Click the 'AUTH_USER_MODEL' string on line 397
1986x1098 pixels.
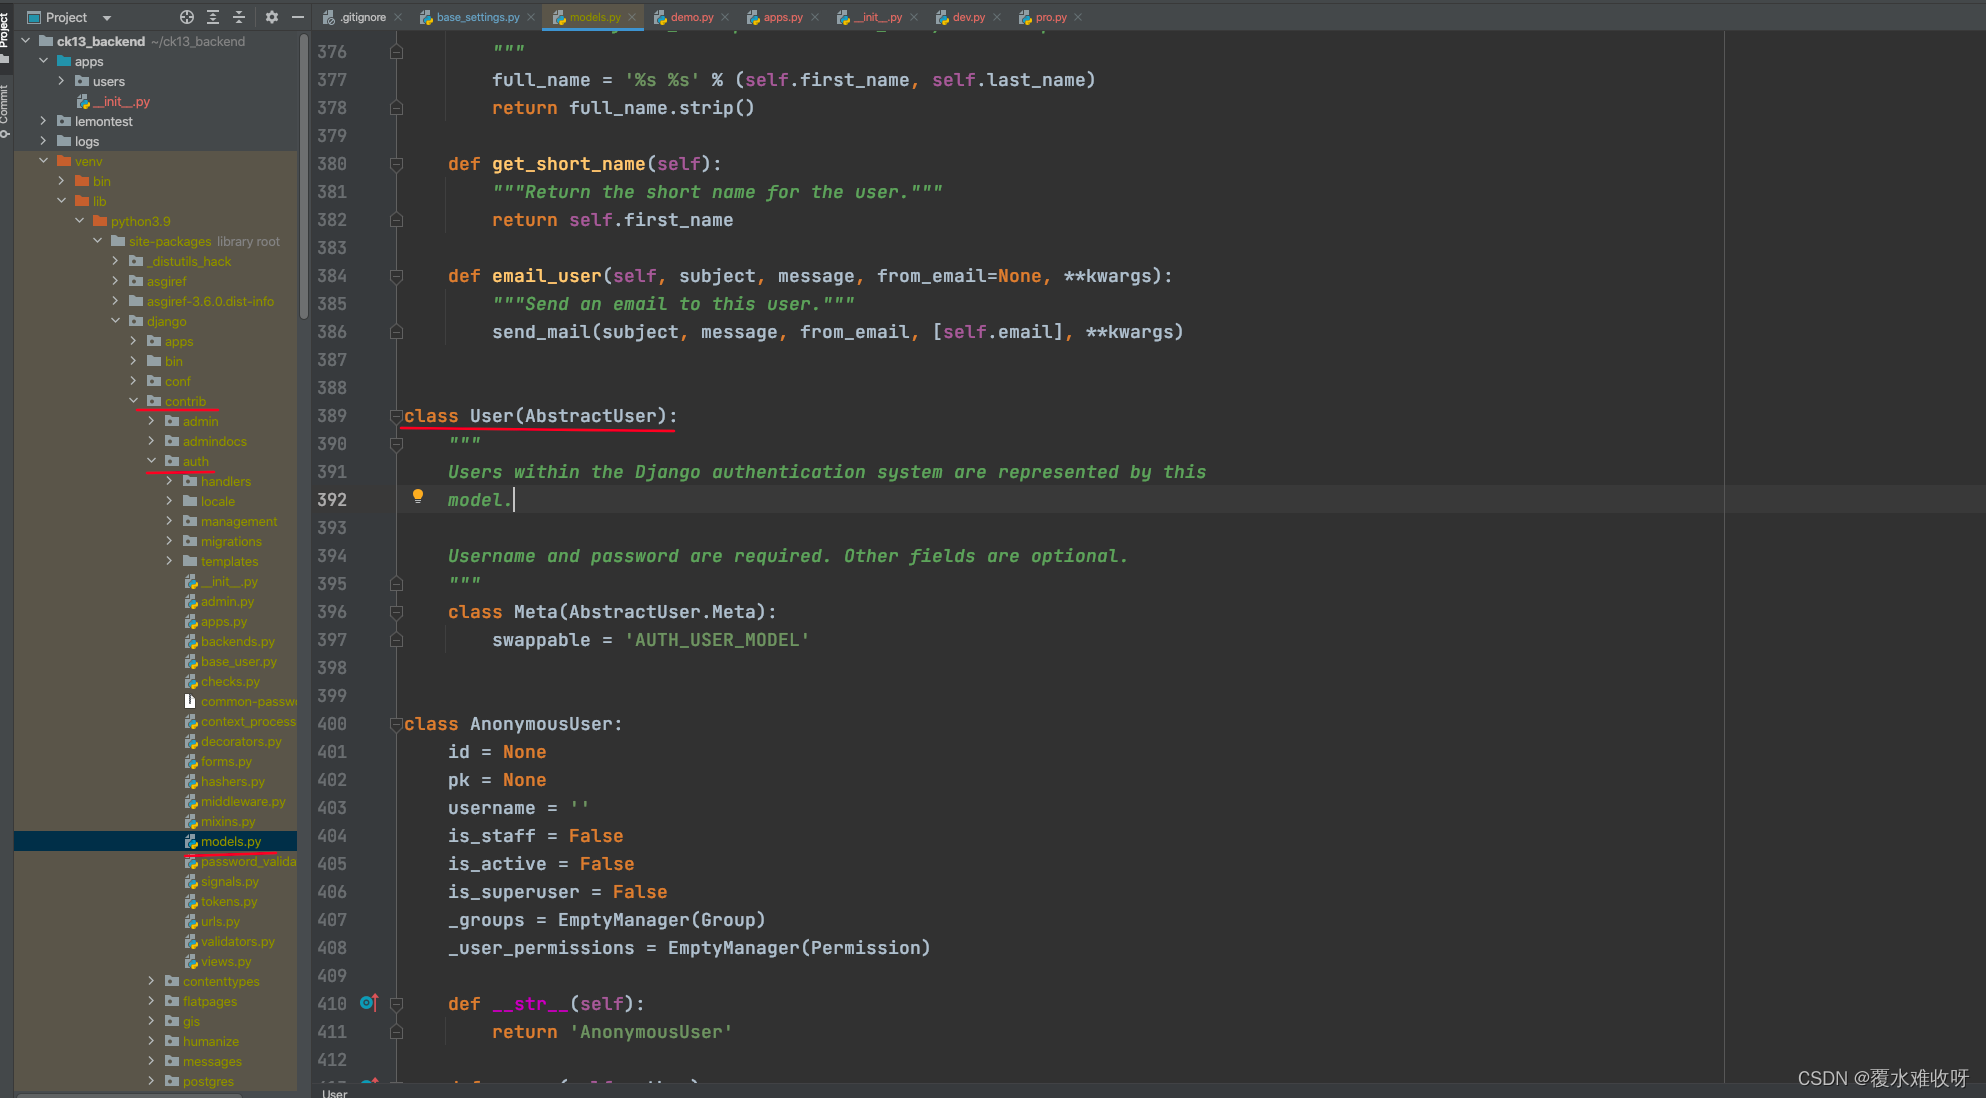pyautogui.click(x=717, y=640)
